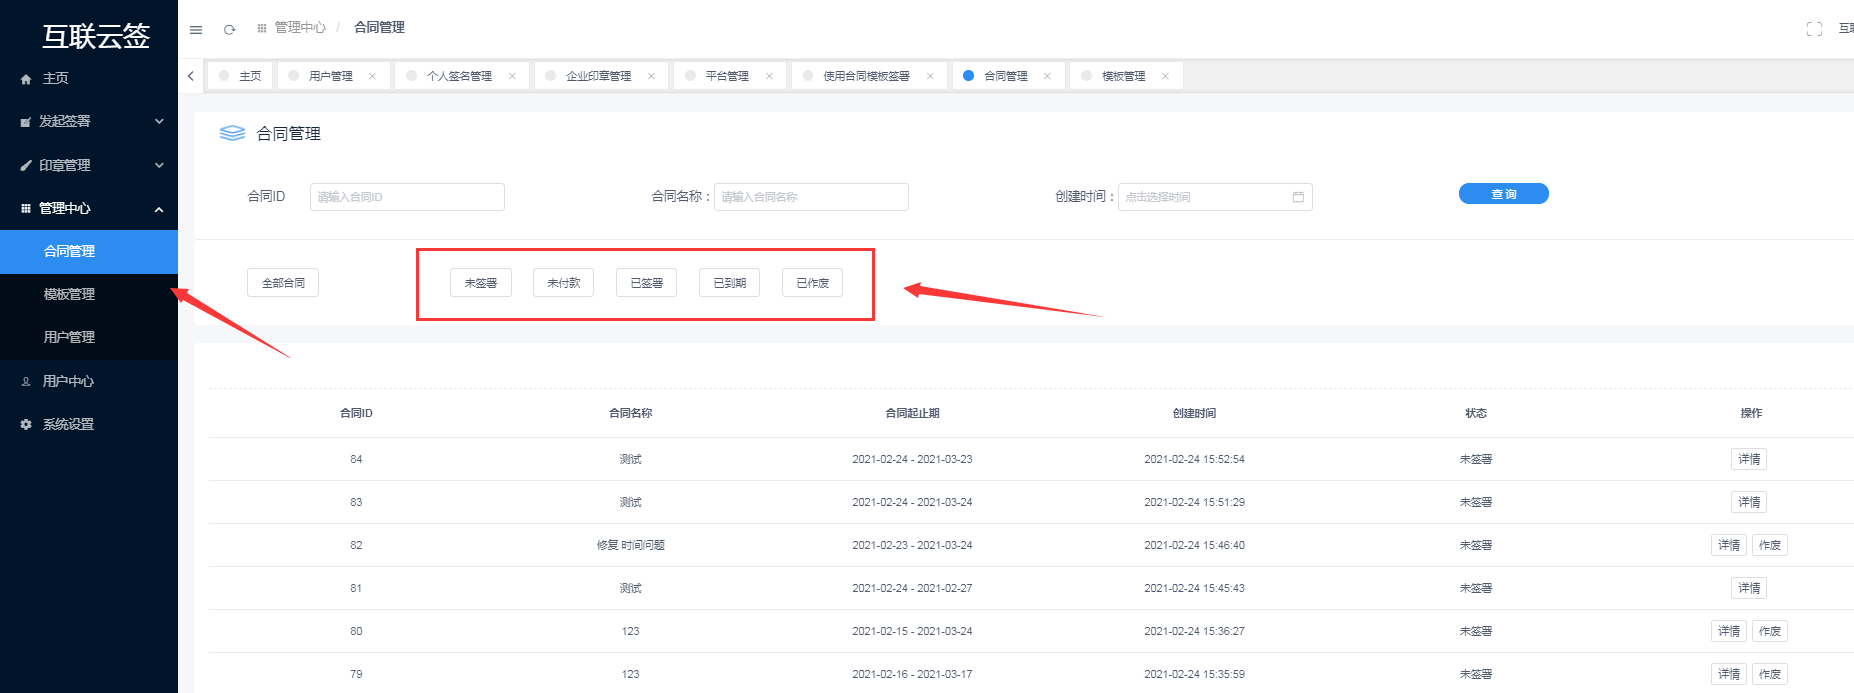
Task: Expand the 发起签署 menu chevron
Action: click(x=159, y=122)
